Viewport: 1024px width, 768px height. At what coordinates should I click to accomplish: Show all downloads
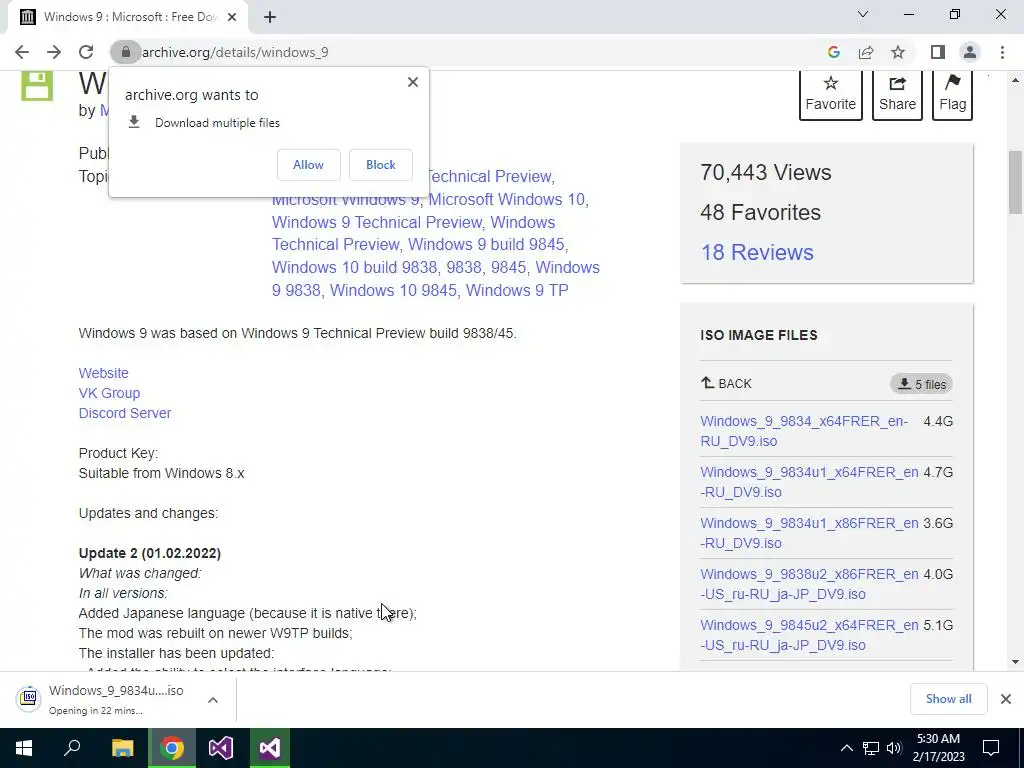[x=948, y=699]
